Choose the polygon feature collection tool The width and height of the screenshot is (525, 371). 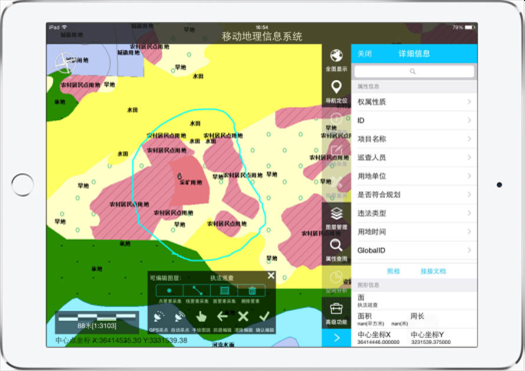pos(225,291)
